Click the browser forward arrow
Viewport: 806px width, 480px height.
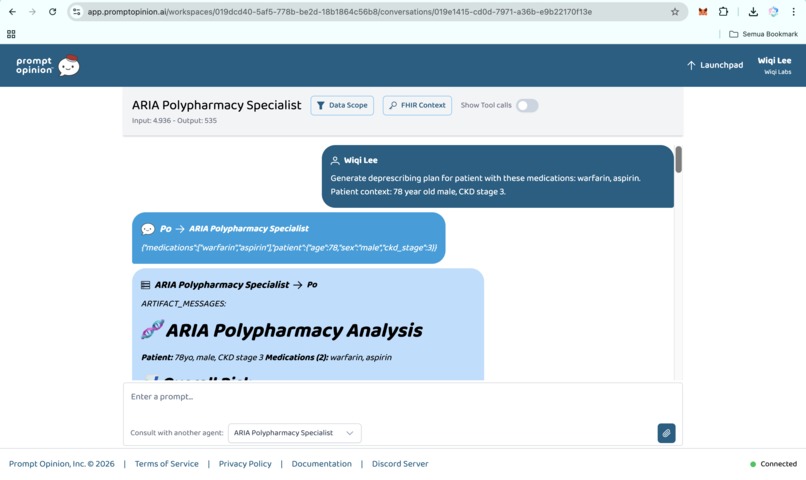point(32,11)
